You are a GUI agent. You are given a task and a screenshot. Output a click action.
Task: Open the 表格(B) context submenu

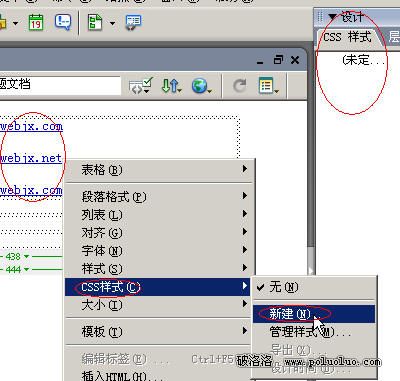point(159,170)
